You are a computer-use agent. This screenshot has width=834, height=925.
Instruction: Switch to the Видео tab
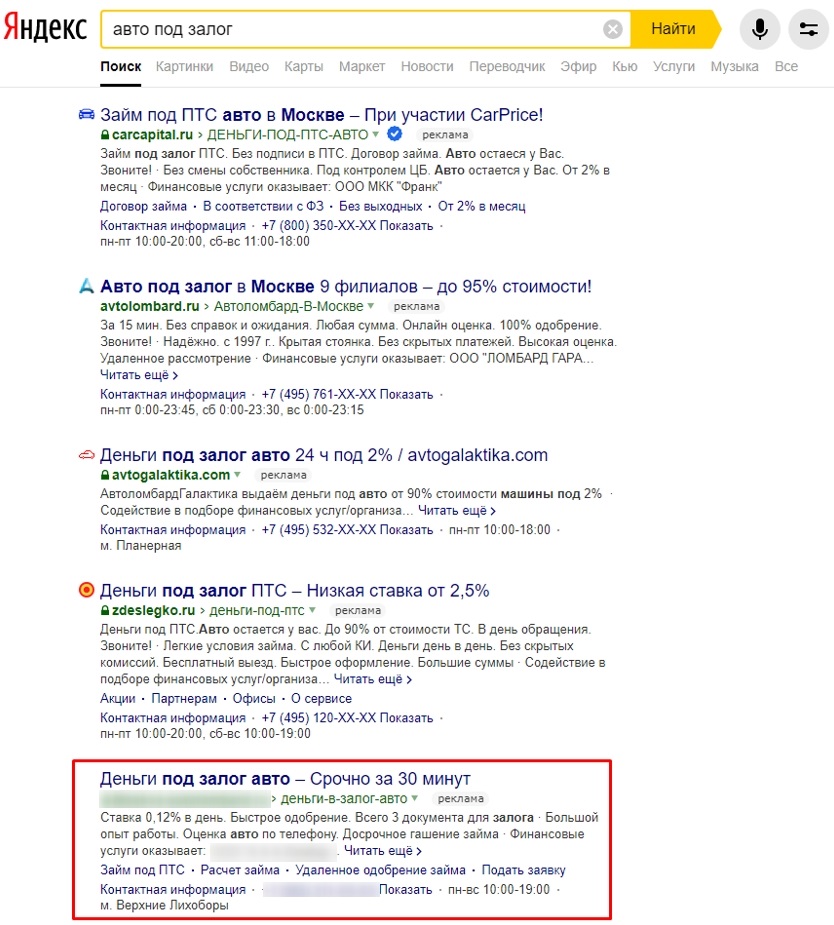pyautogui.click(x=249, y=67)
